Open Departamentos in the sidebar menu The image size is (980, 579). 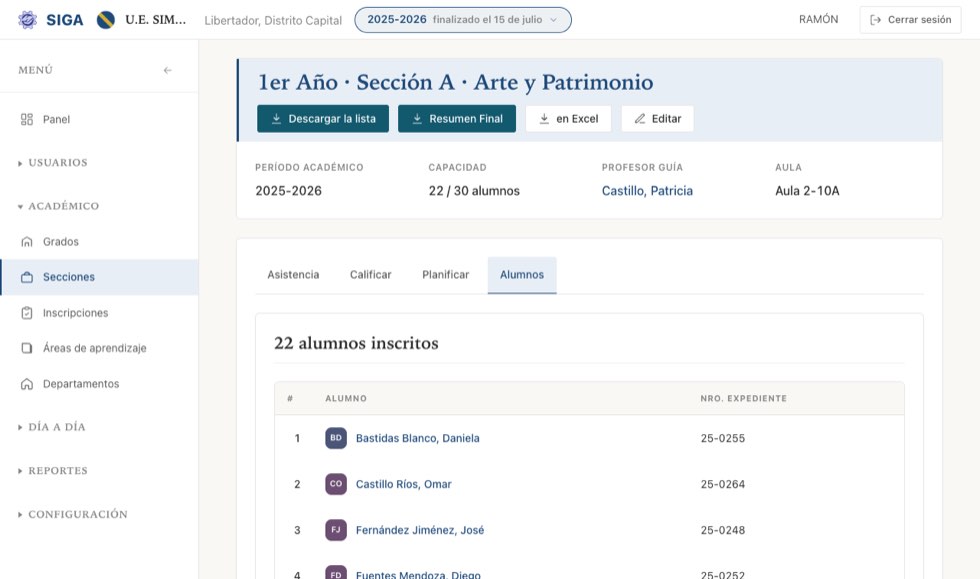pos(99,384)
